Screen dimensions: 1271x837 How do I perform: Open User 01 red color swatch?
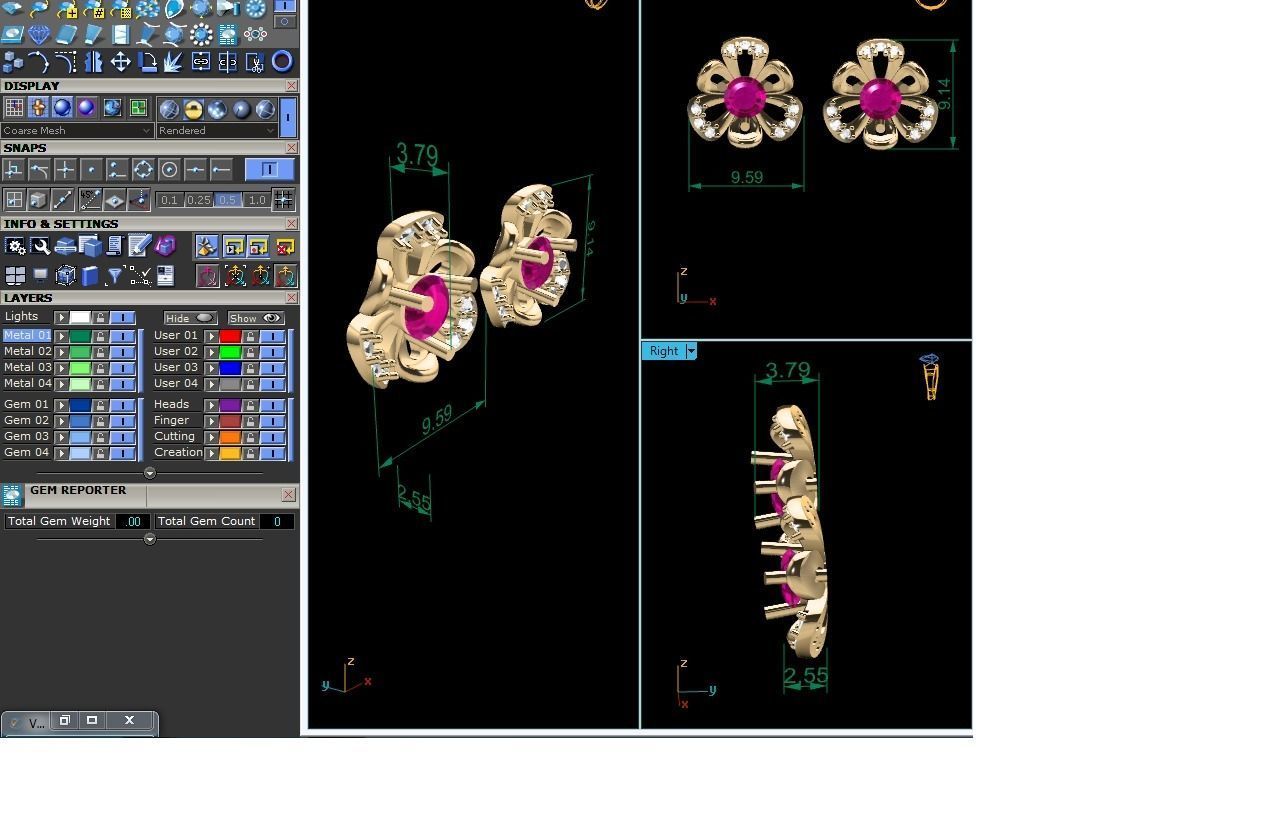click(x=230, y=336)
